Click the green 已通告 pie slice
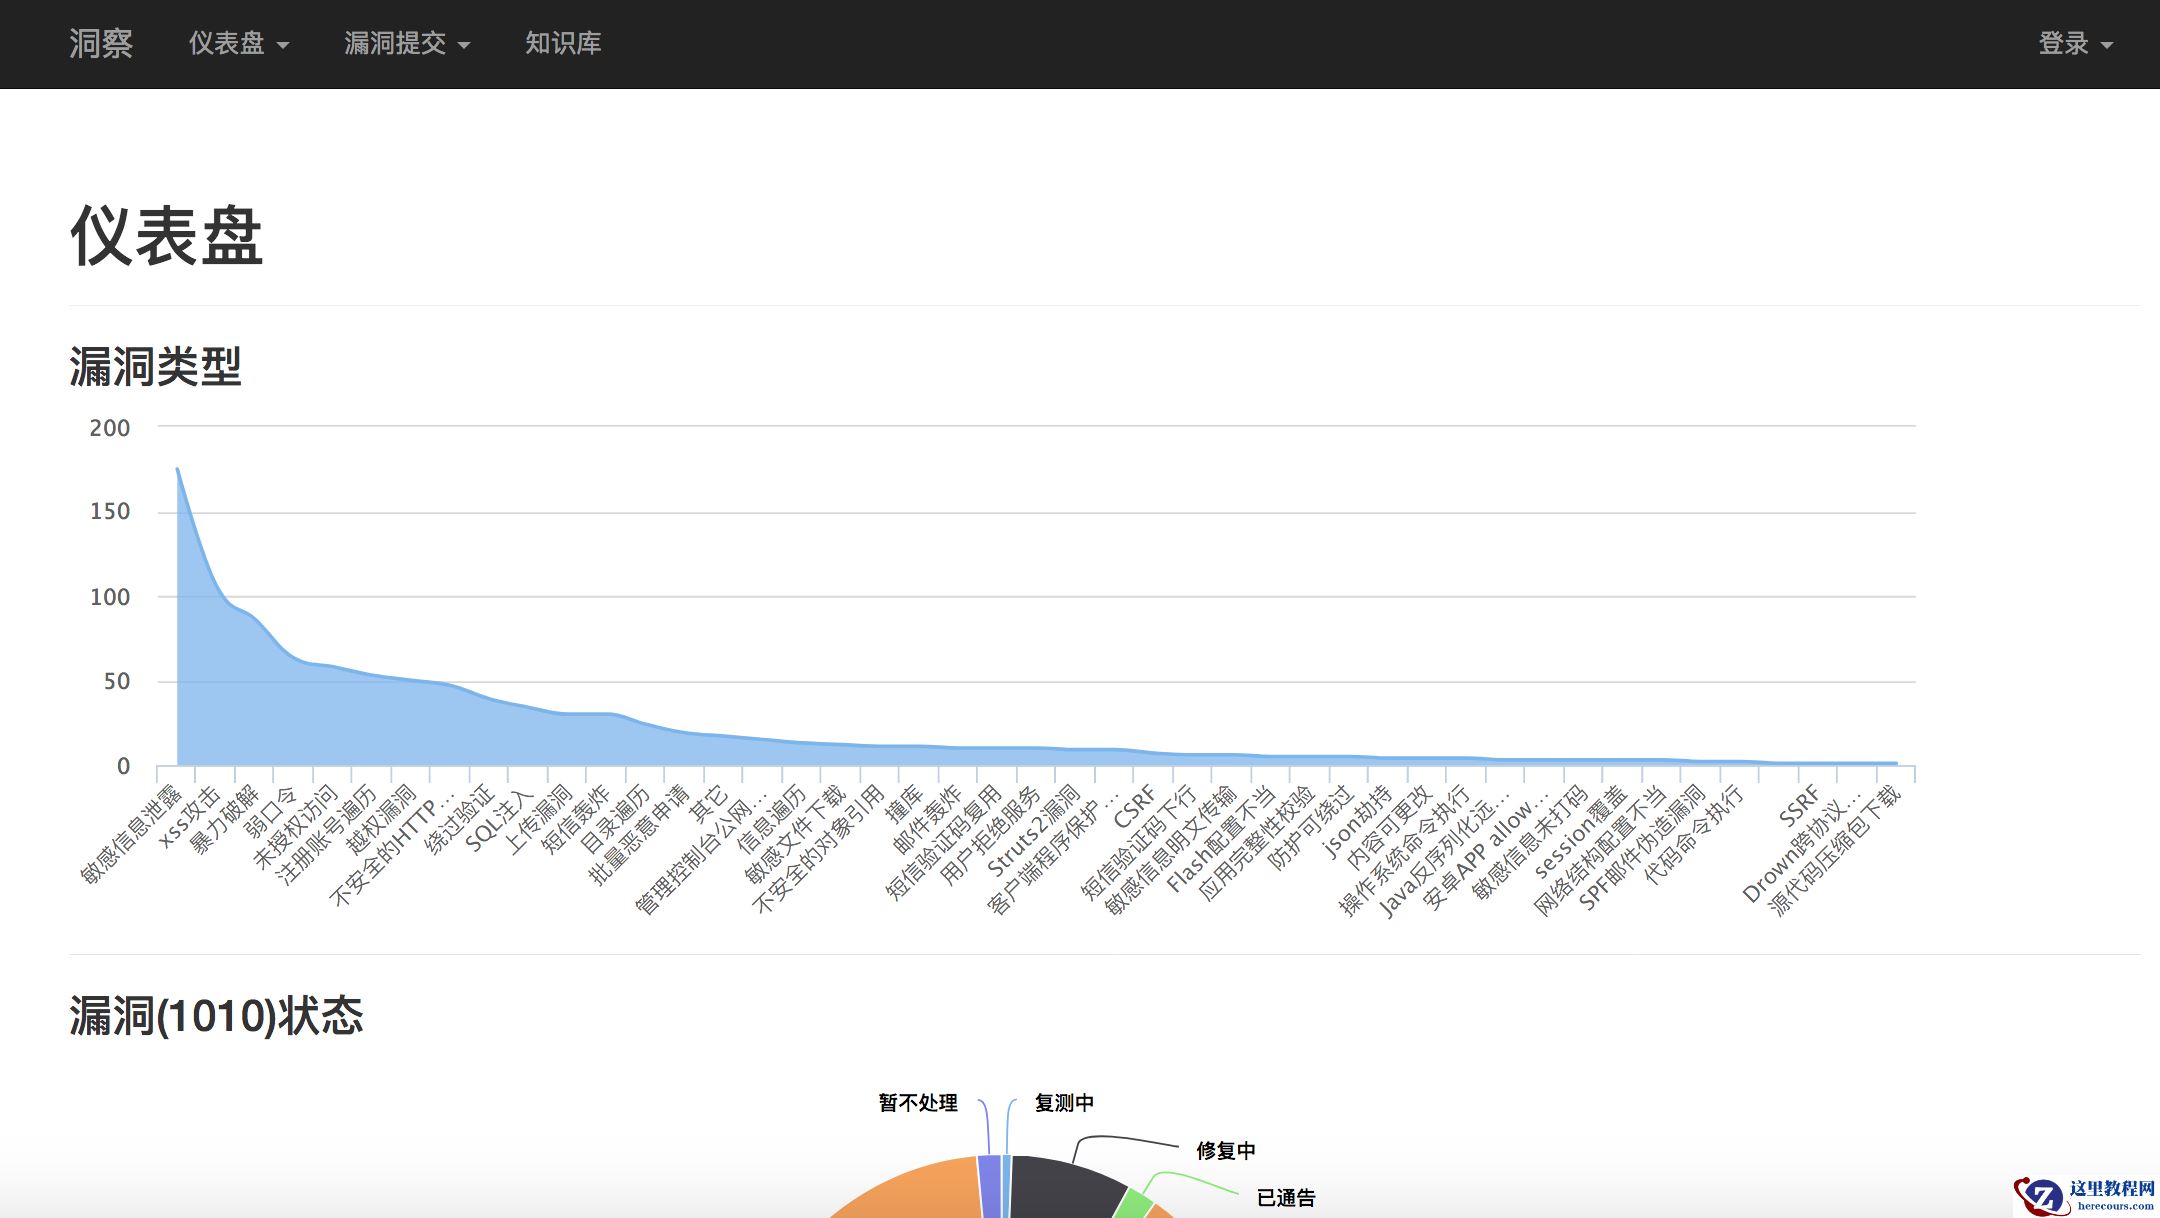 1134,1203
